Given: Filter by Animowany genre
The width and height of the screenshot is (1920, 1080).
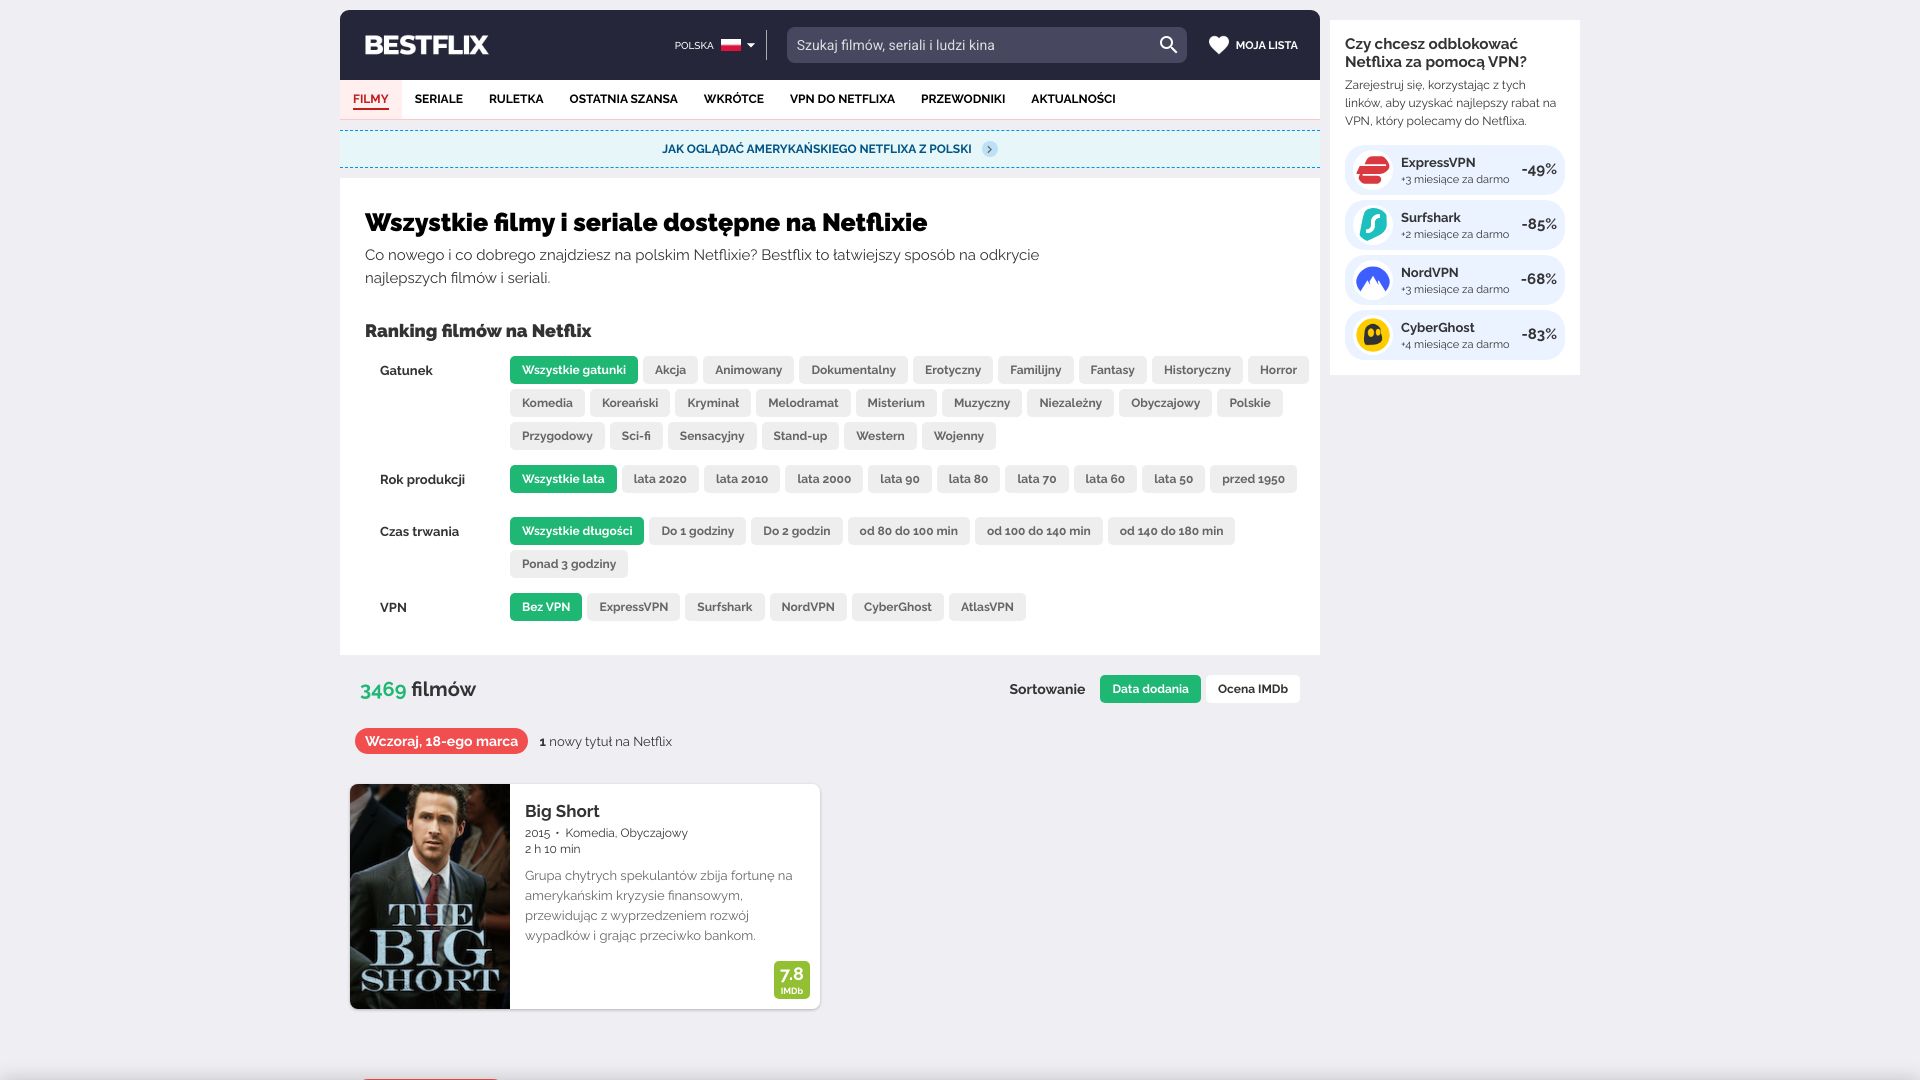Looking at the screenshot, I should (748, 370).
